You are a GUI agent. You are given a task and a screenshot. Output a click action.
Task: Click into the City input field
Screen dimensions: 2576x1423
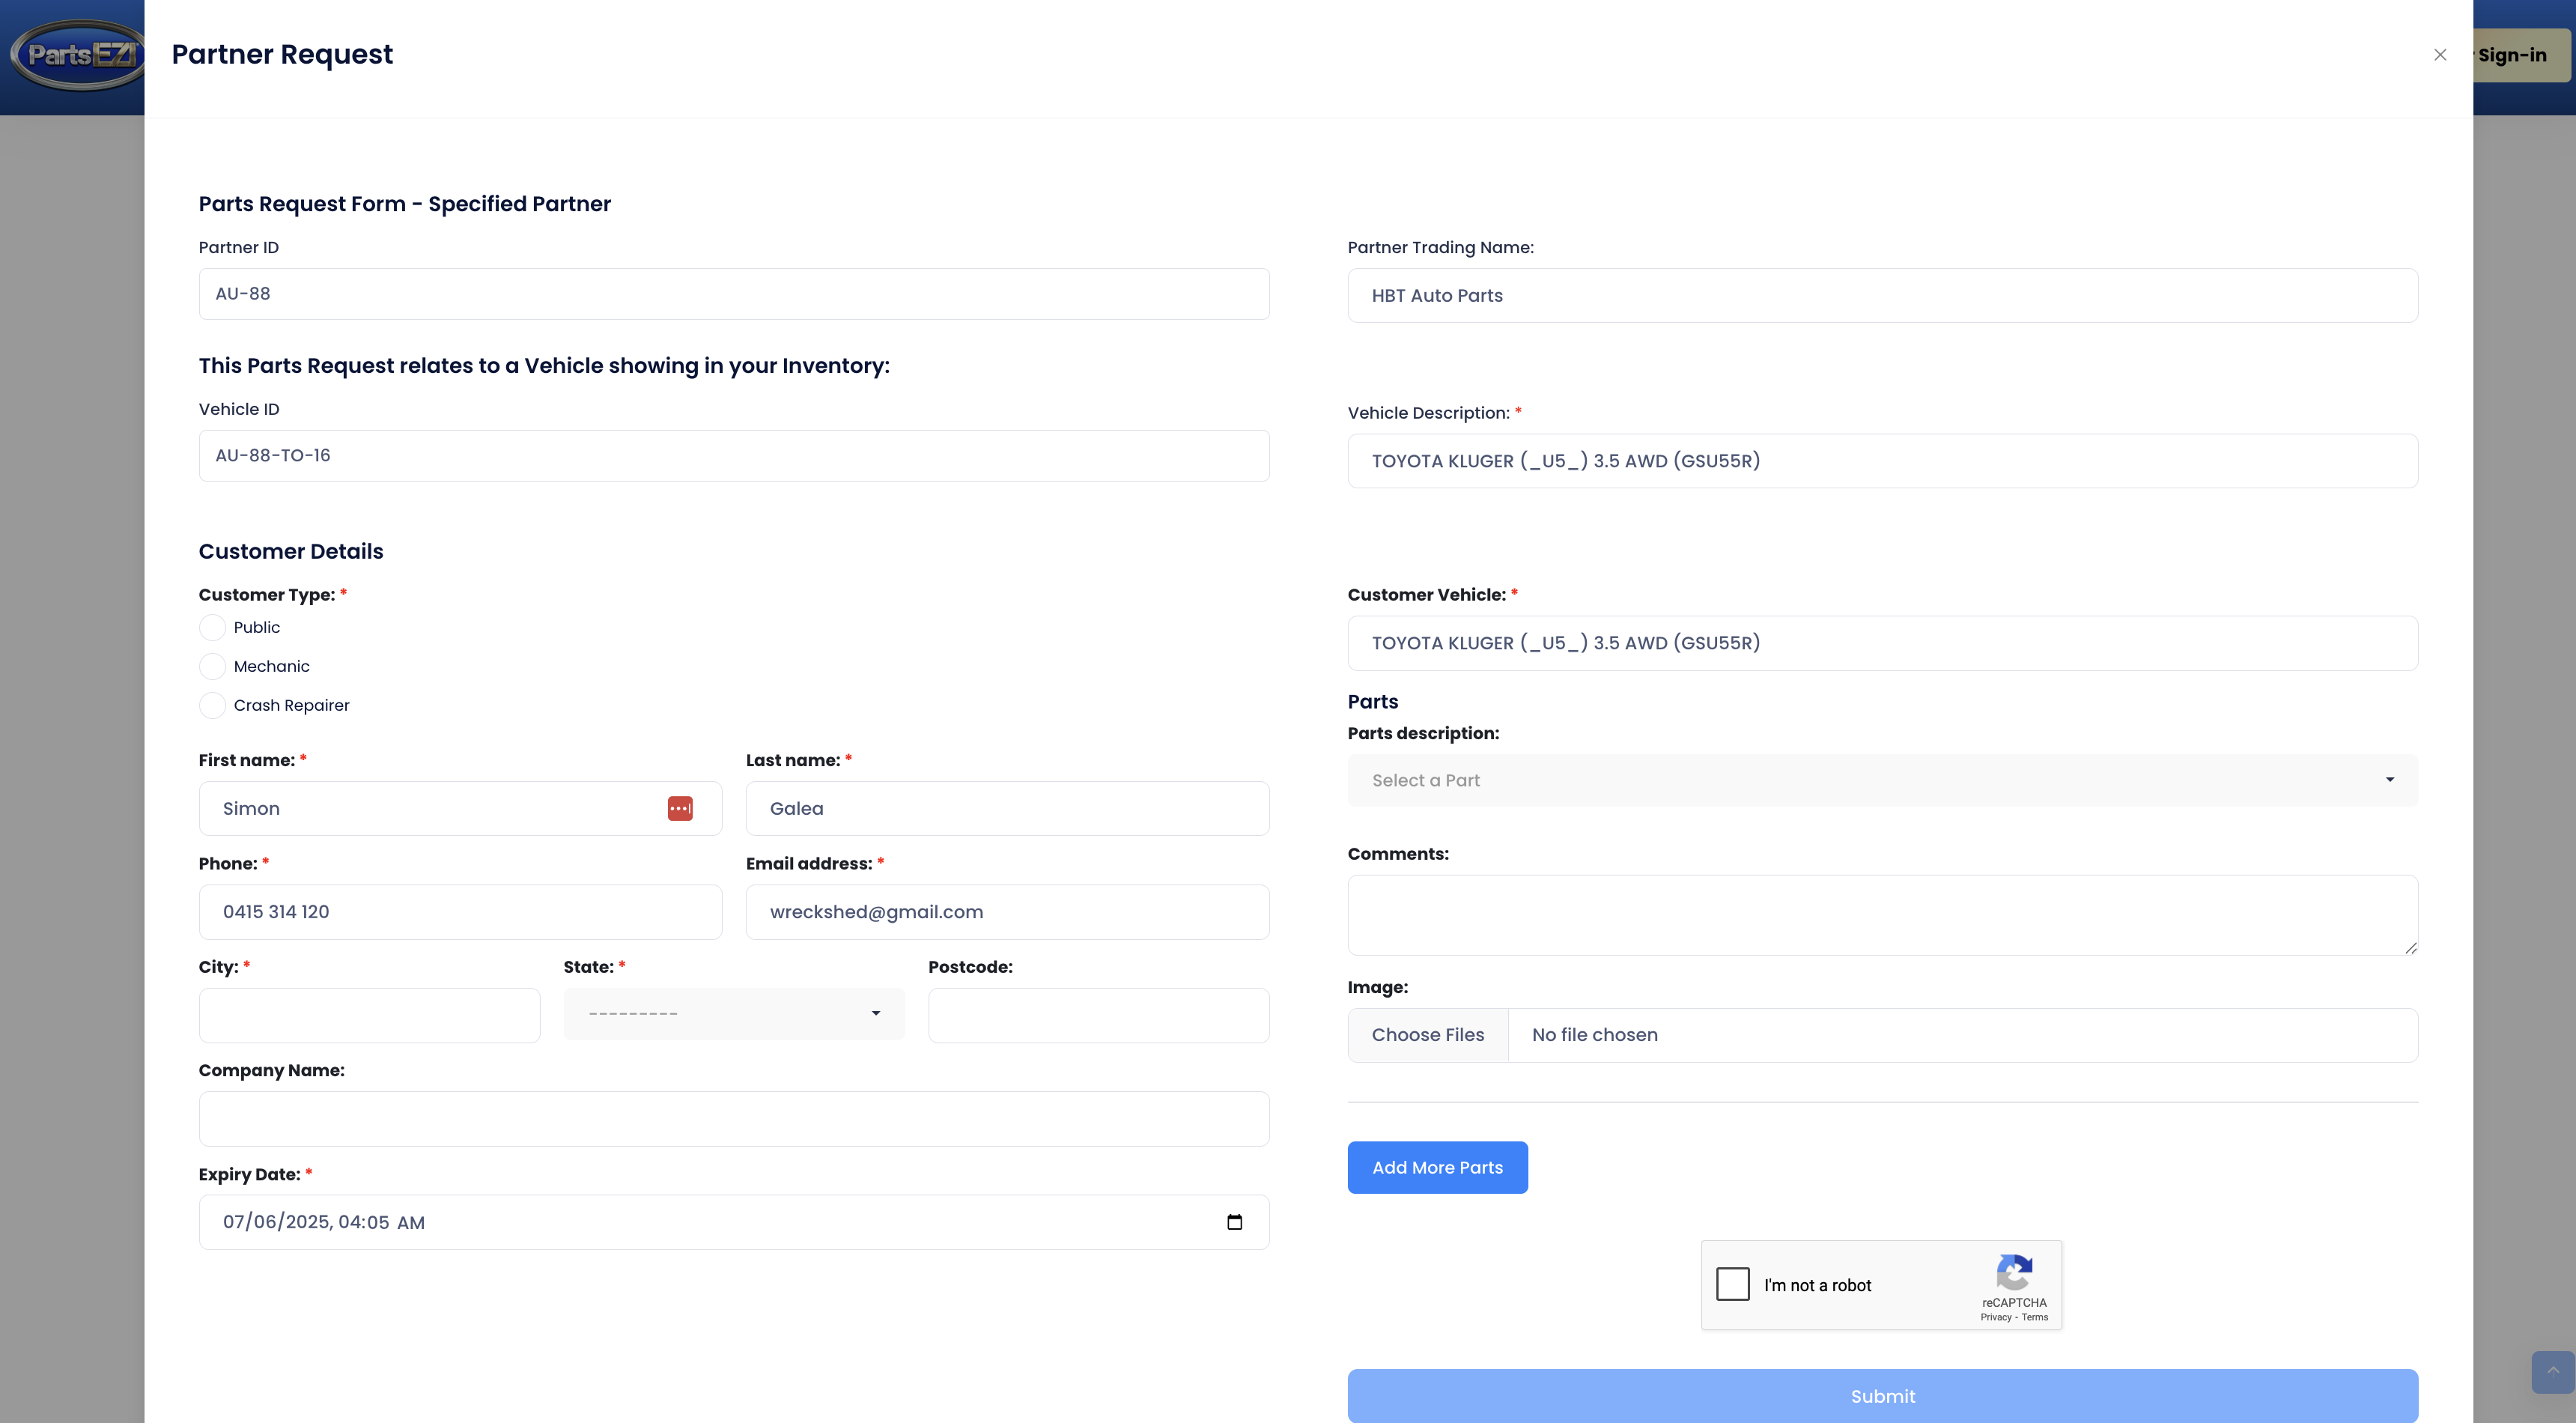tap(369, 1015)
